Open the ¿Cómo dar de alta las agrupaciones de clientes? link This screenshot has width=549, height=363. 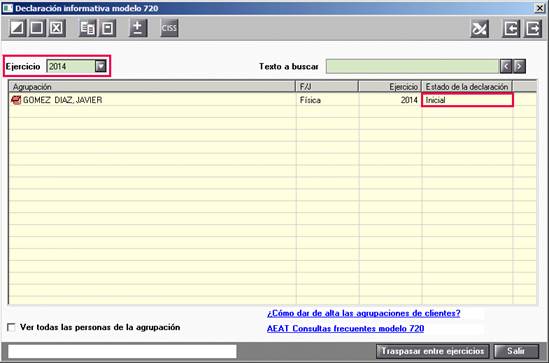point(363,313)
